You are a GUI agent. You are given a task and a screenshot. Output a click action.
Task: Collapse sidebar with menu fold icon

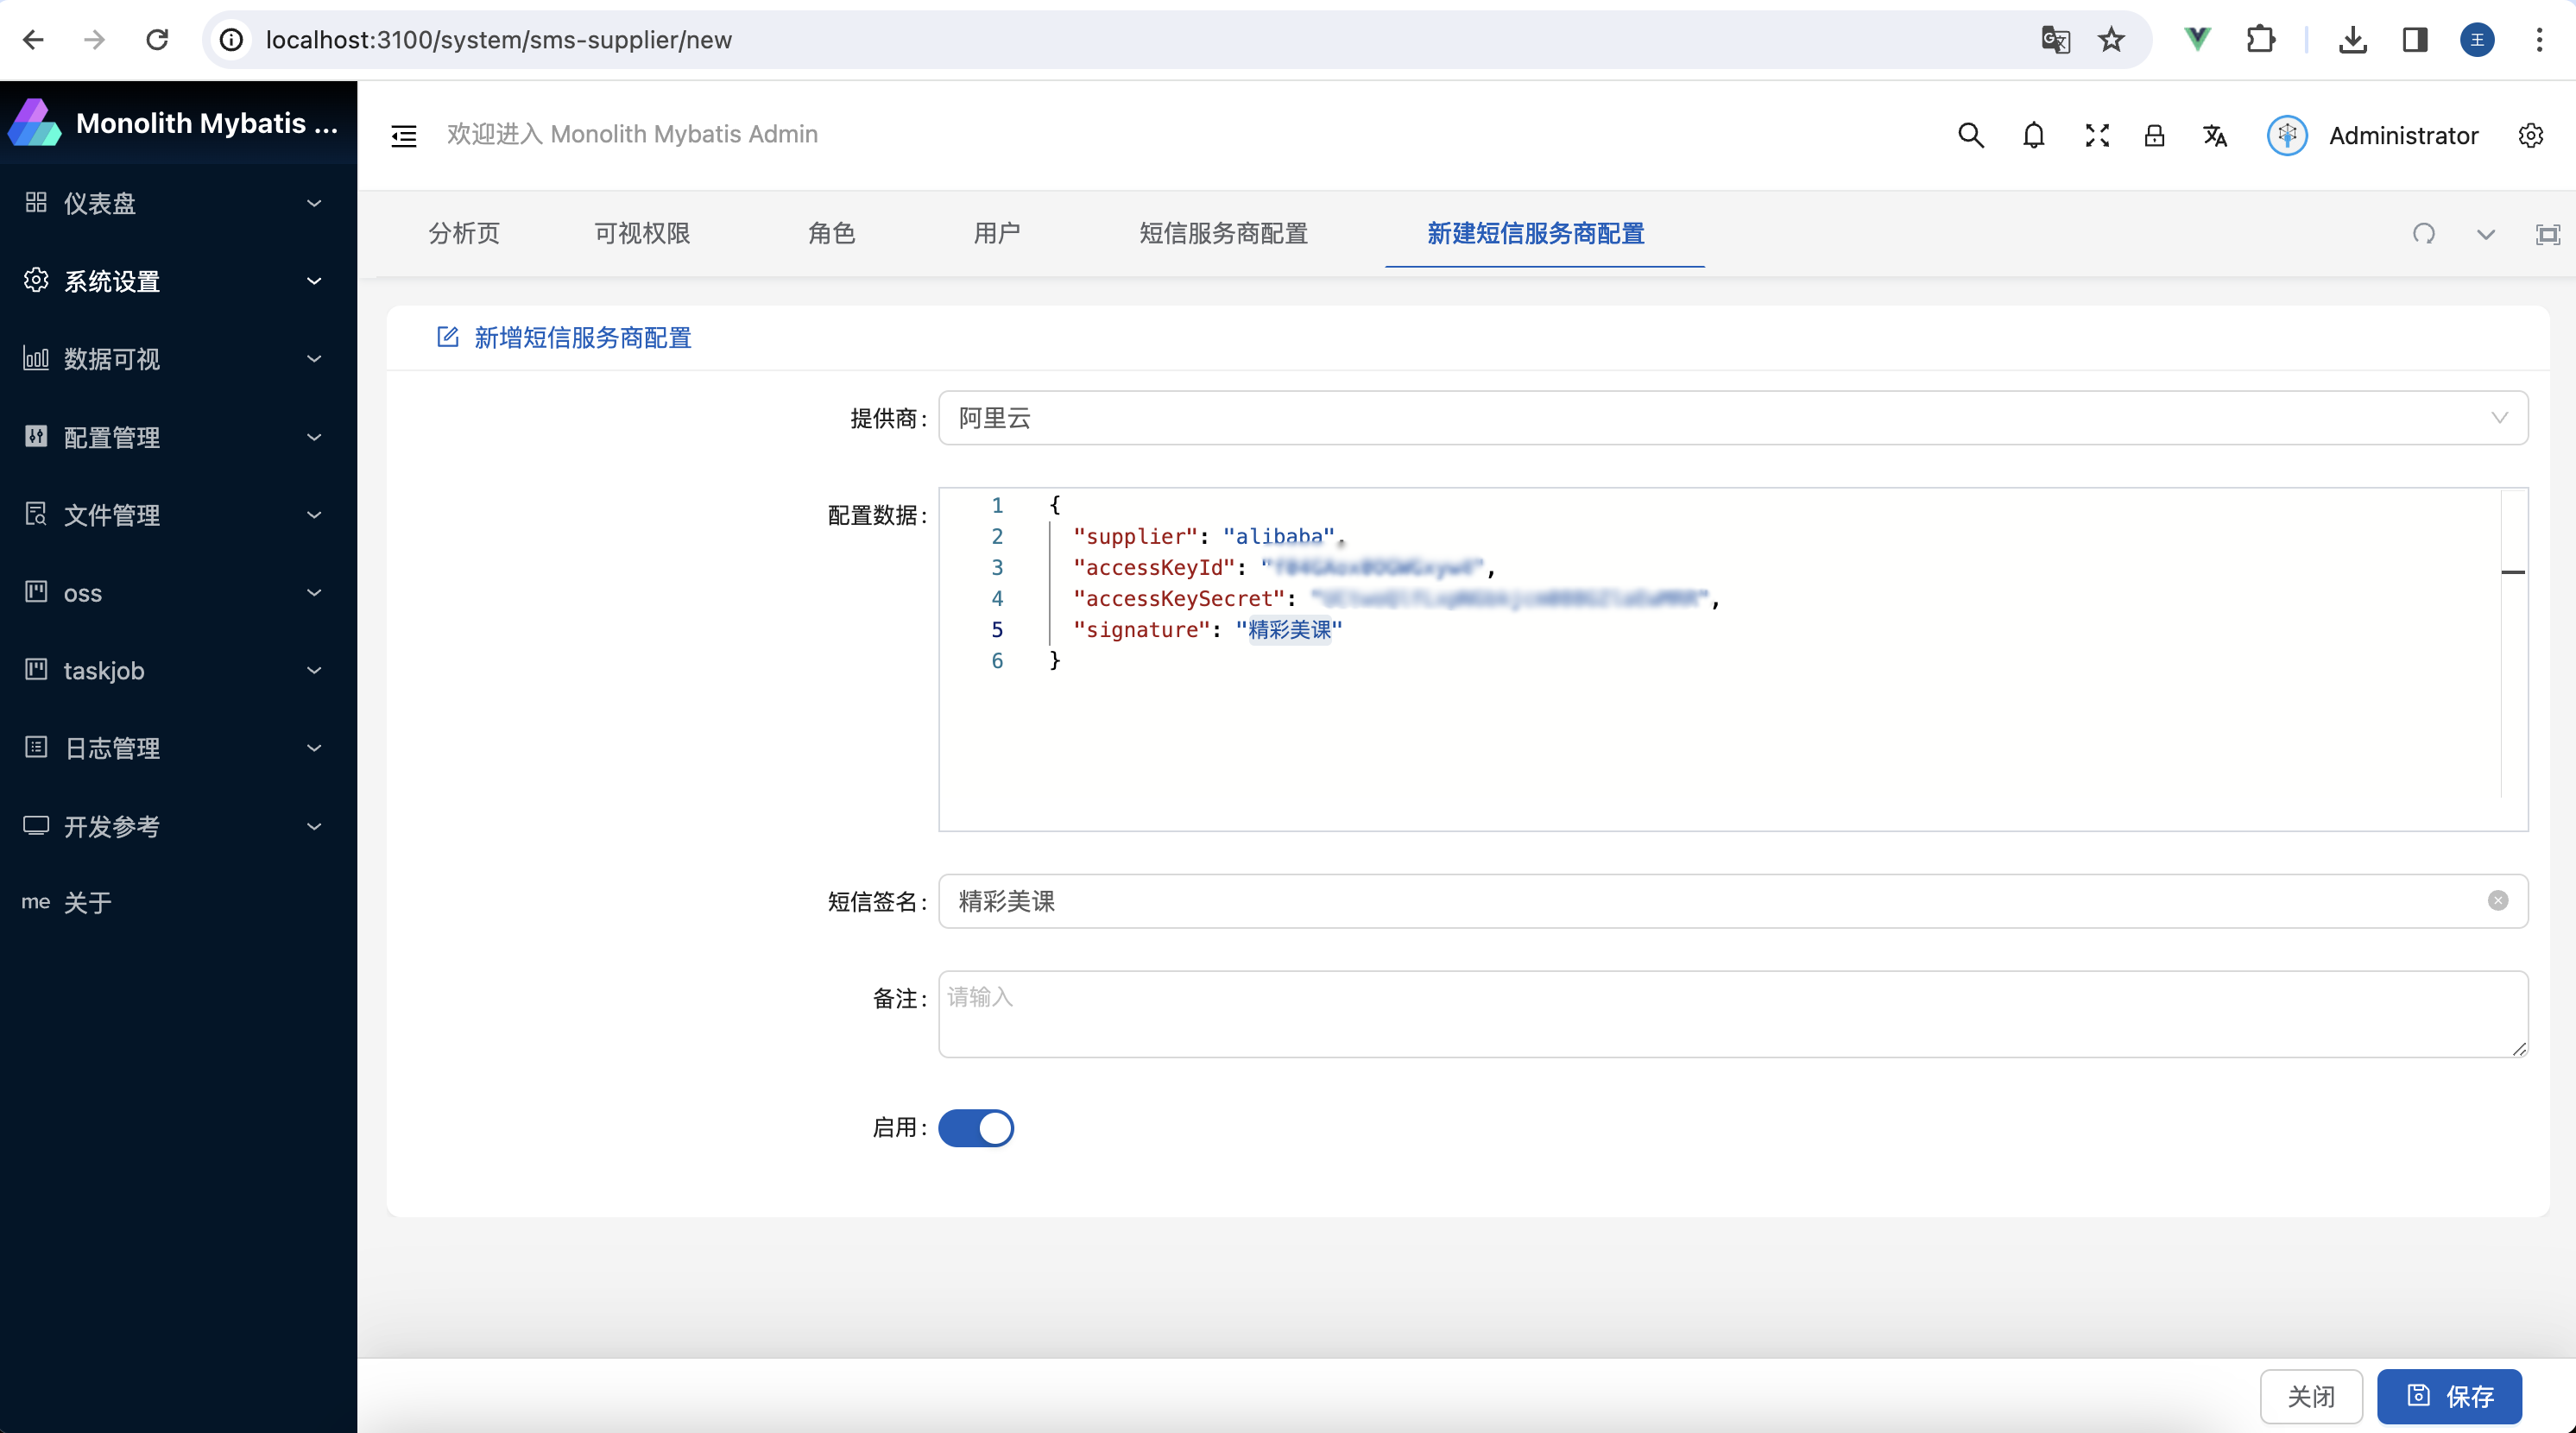pos(404,135)
